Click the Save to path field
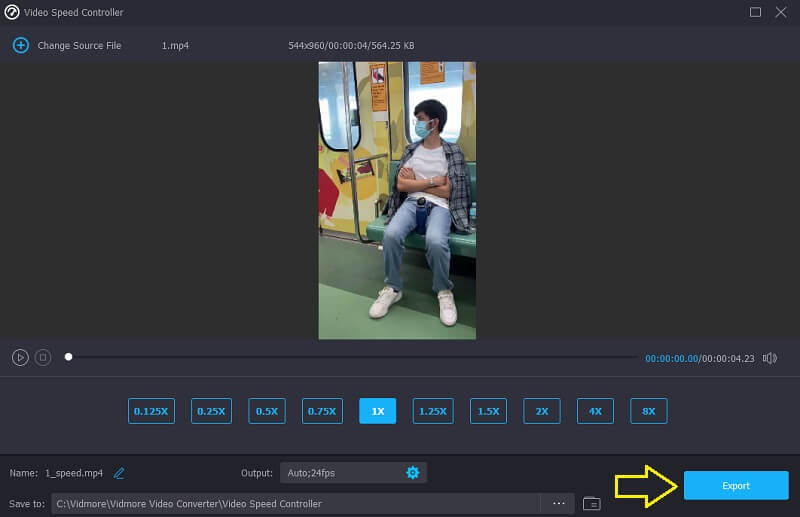This screenshot has height=517, width=800. [295, 503]
